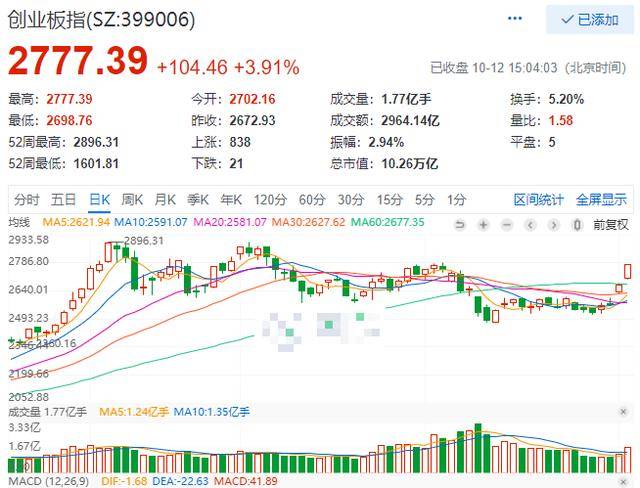Select the 日K candlestick tab

click(99, 199)
